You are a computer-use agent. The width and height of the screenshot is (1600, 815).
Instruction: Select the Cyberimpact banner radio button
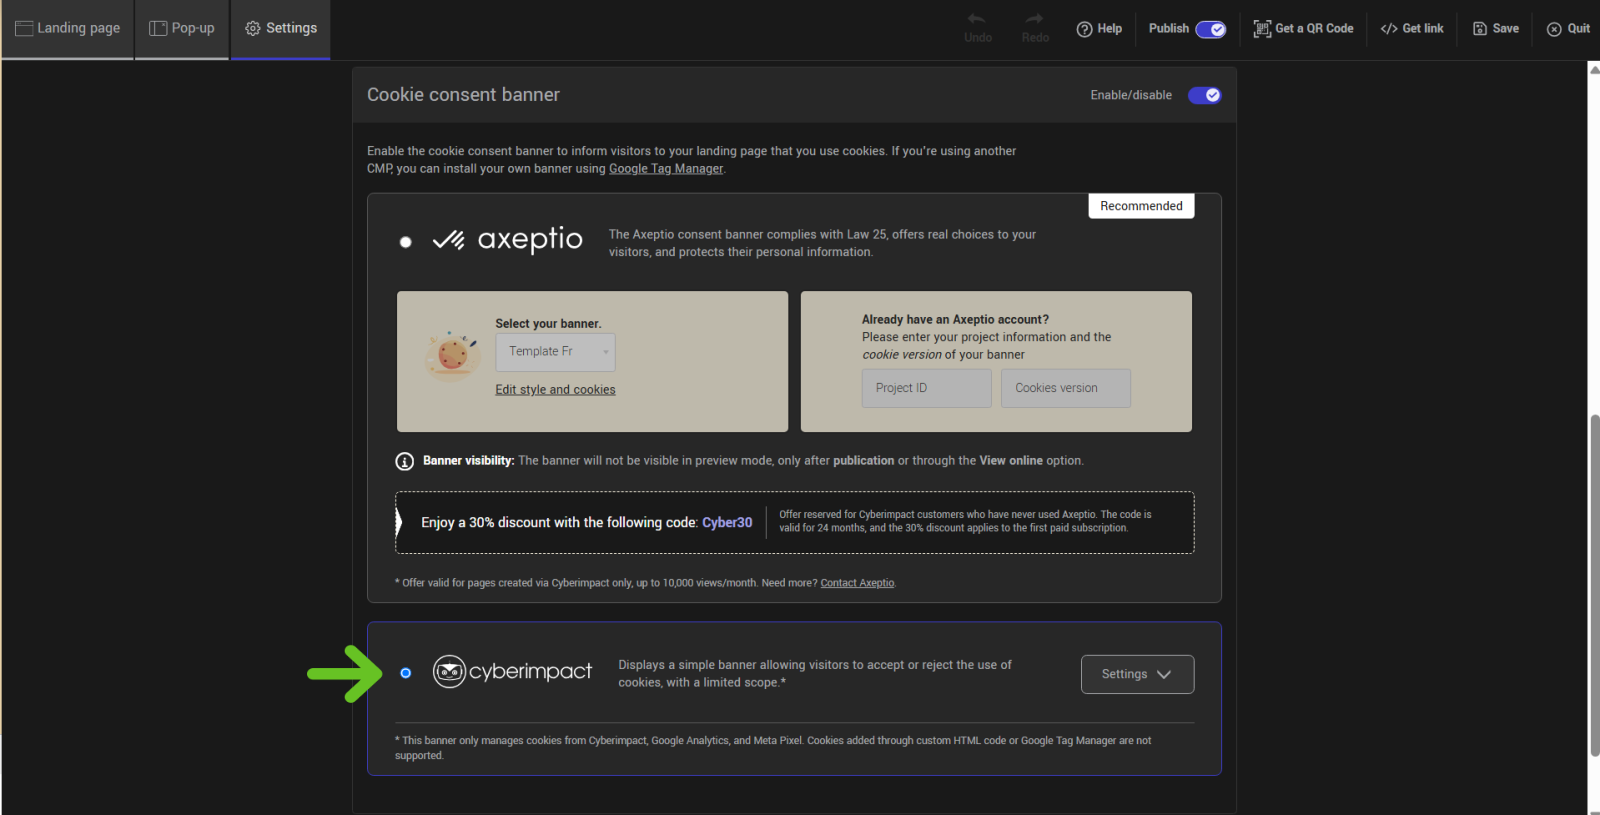pos(405,673)
